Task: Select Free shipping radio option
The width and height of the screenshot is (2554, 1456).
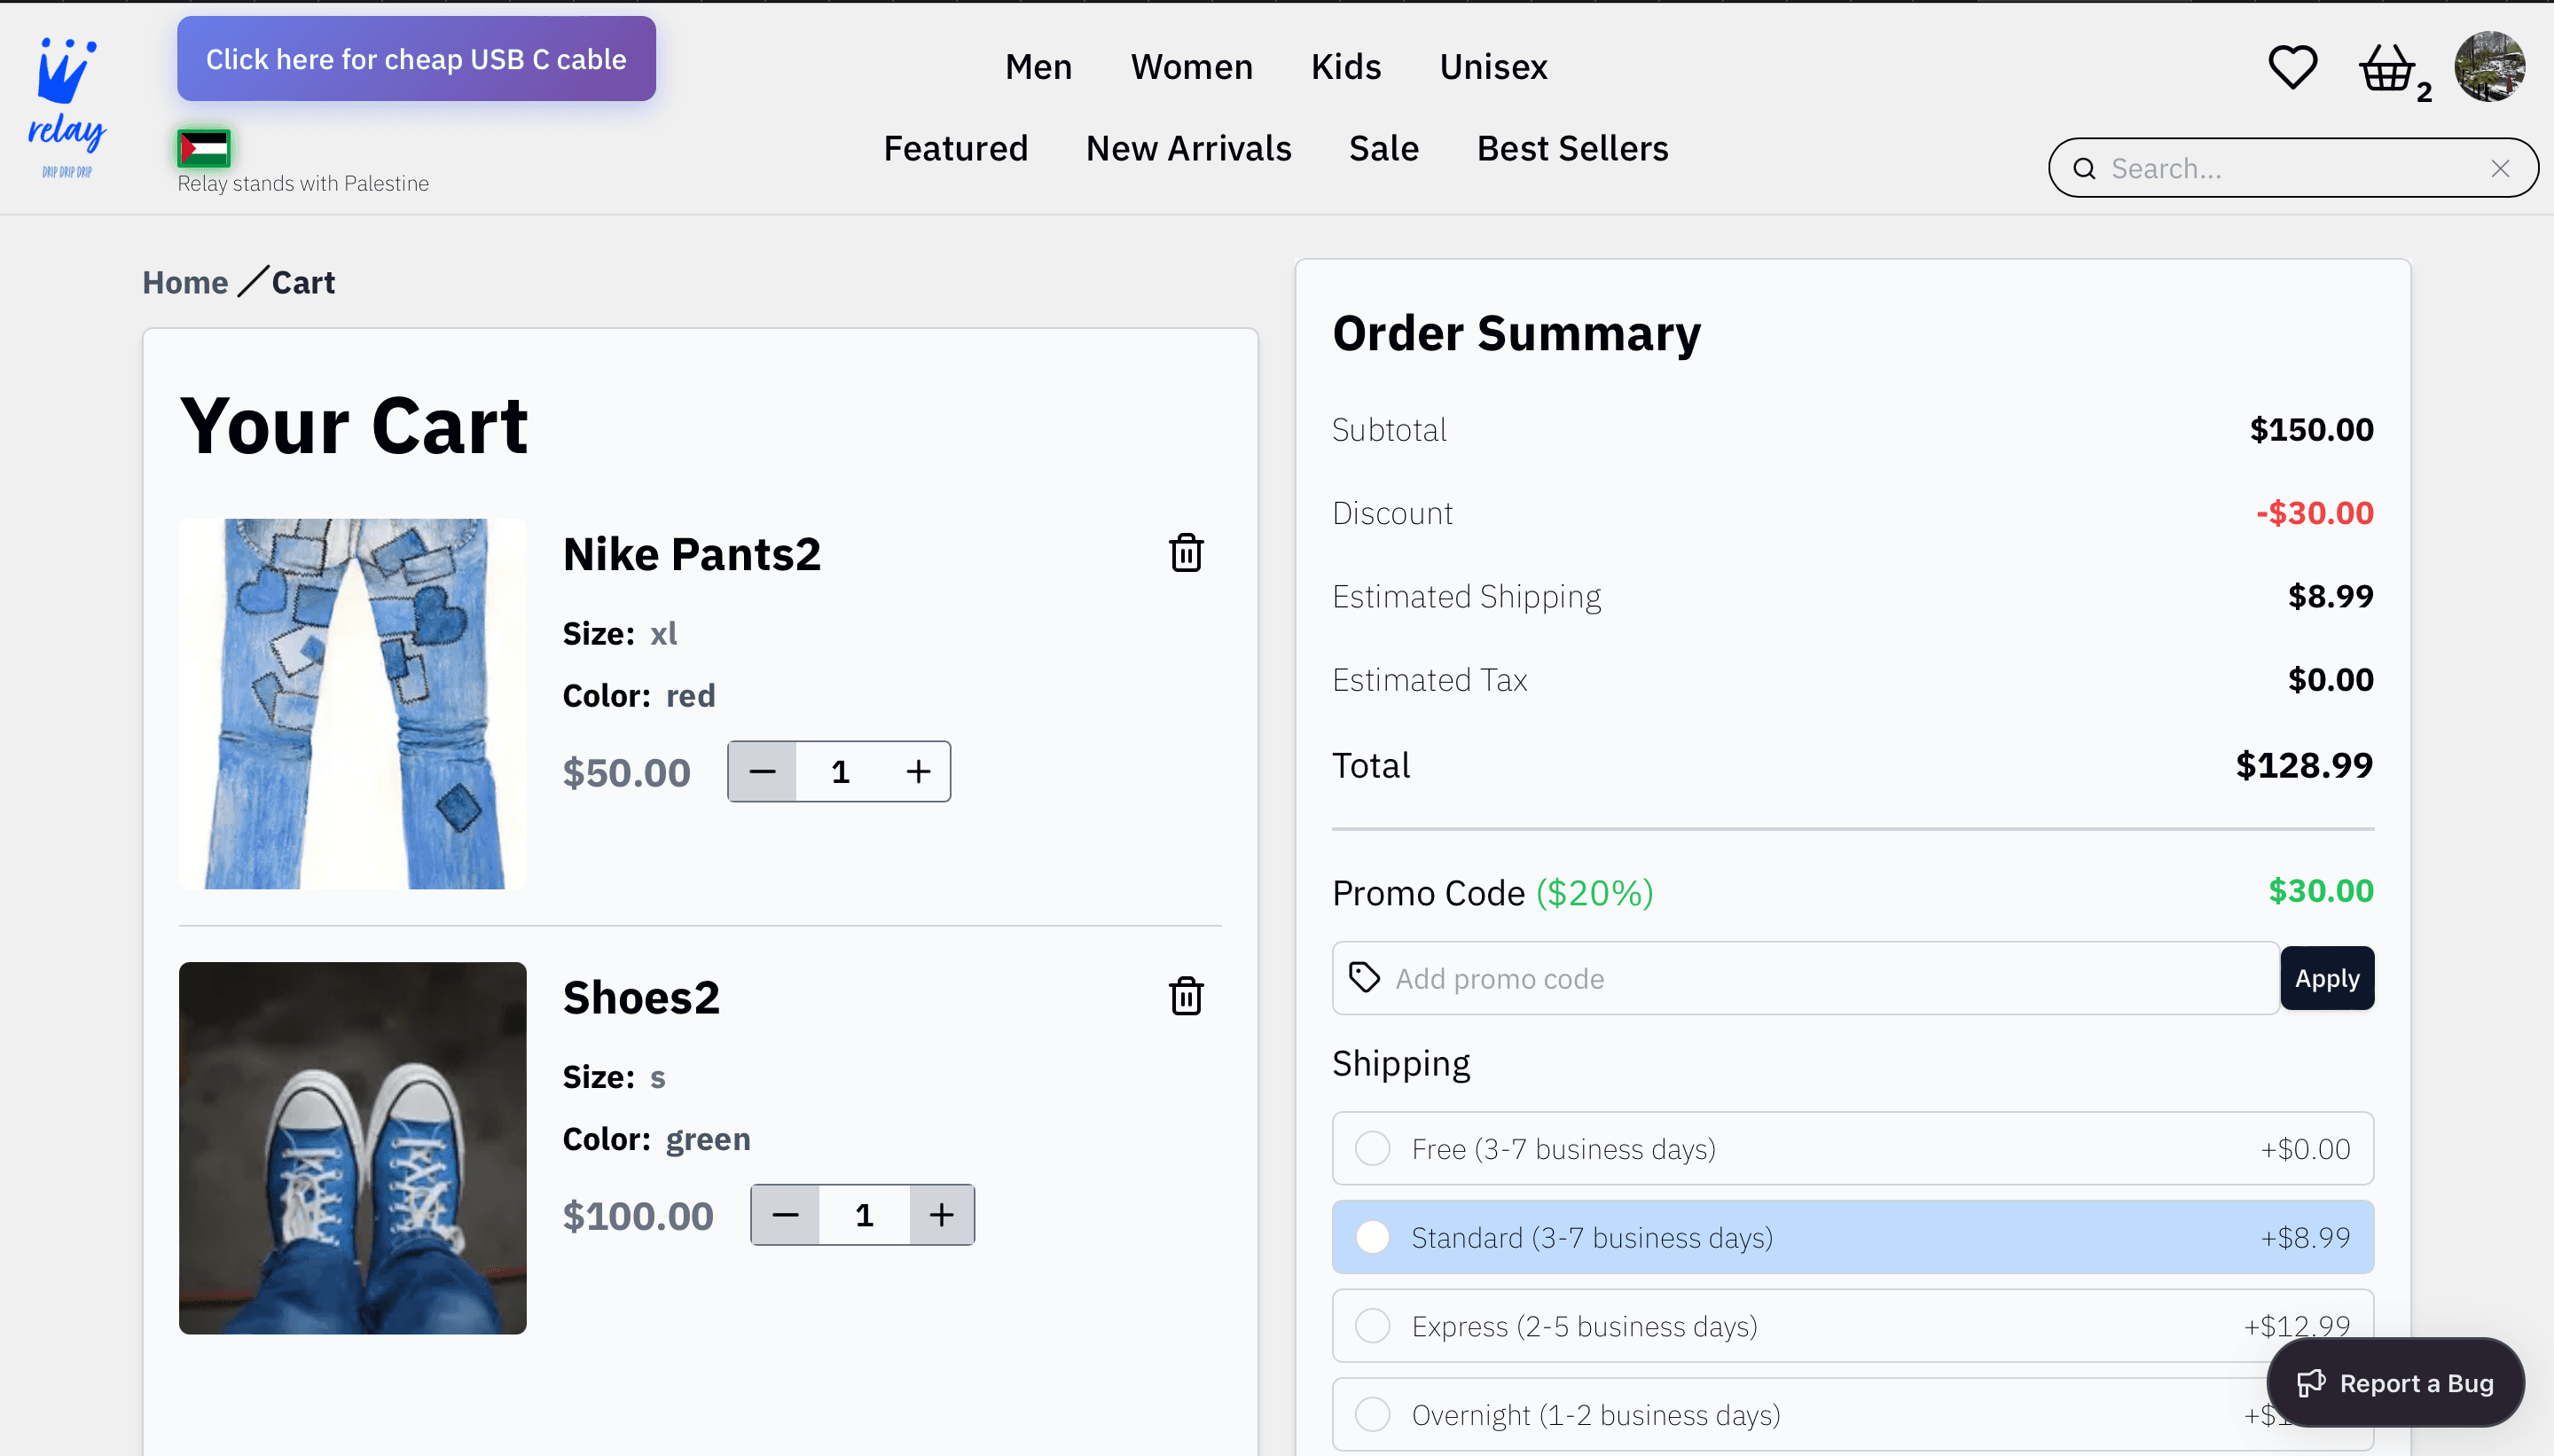Action: pos(1372,1149)
